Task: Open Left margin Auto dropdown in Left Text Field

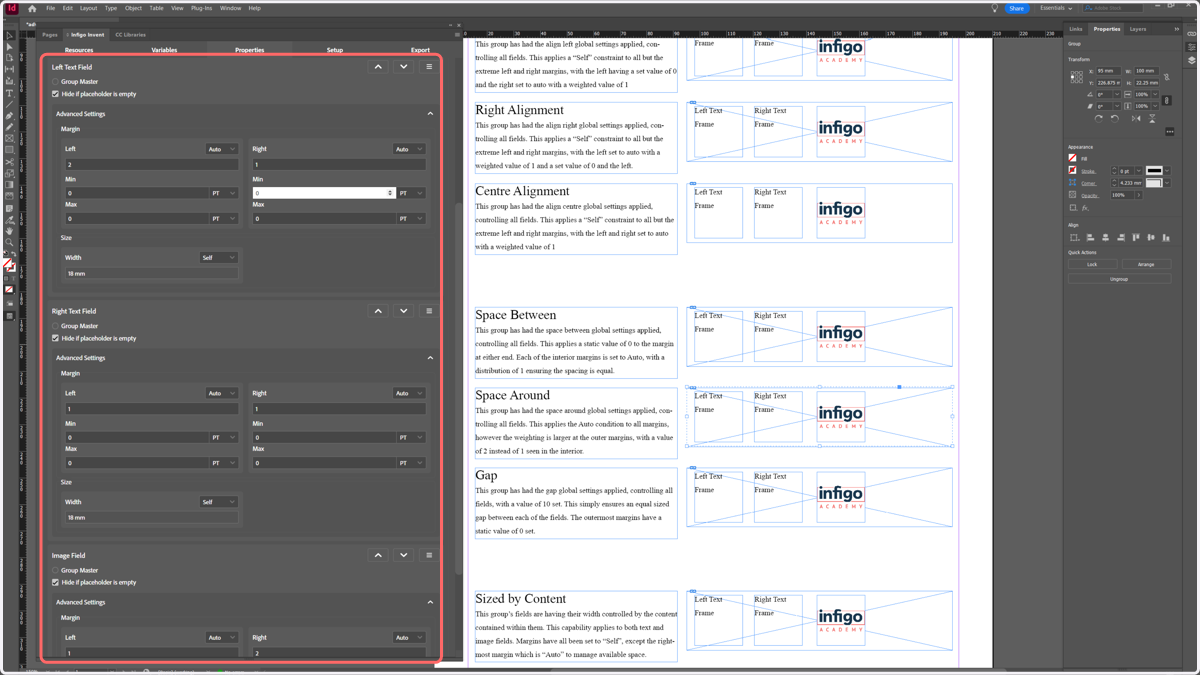Action: tap(221, 149)
